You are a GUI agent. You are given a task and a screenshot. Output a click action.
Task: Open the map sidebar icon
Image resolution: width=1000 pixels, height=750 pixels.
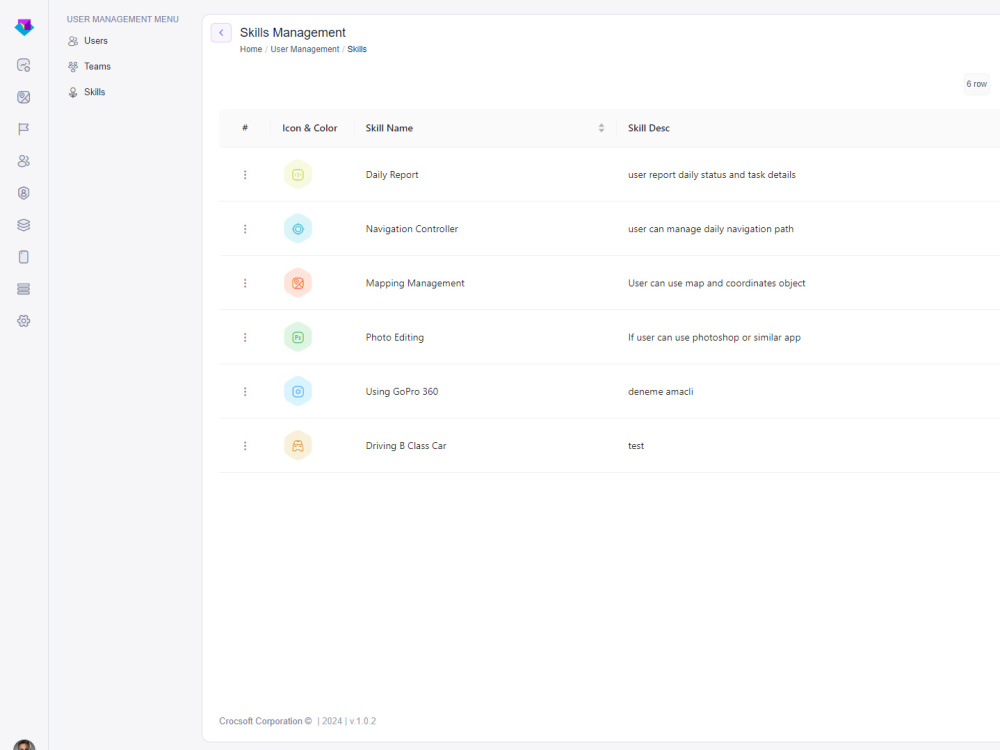[24, 97]
